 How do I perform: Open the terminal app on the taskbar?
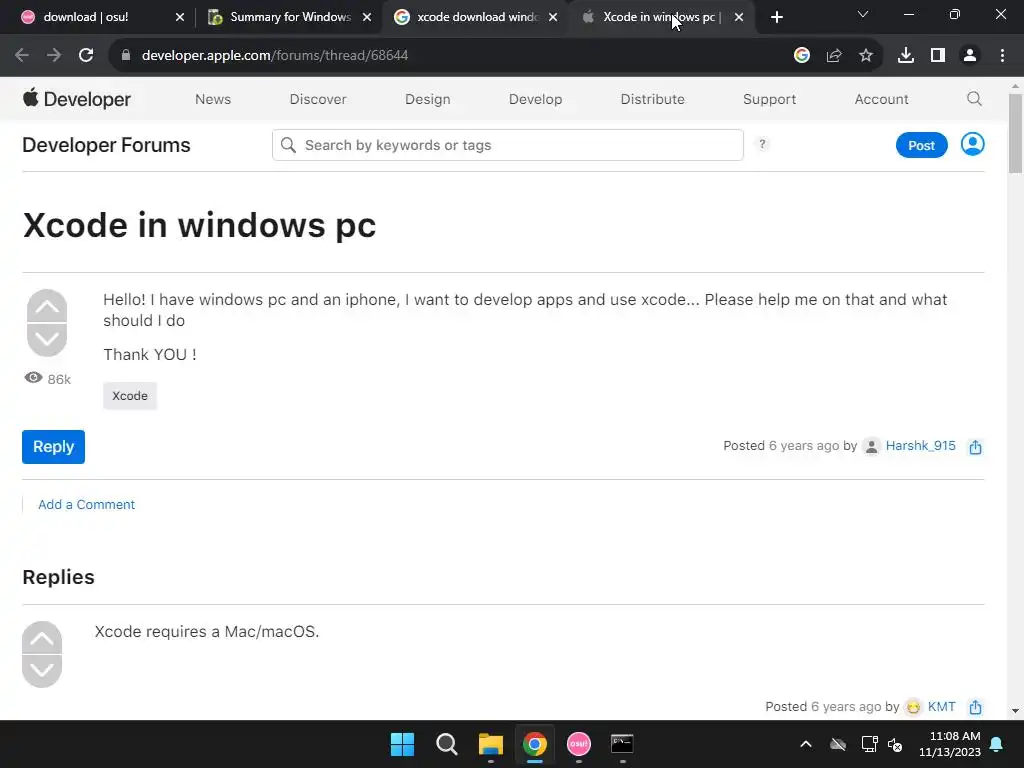click(x=622, y=744)
